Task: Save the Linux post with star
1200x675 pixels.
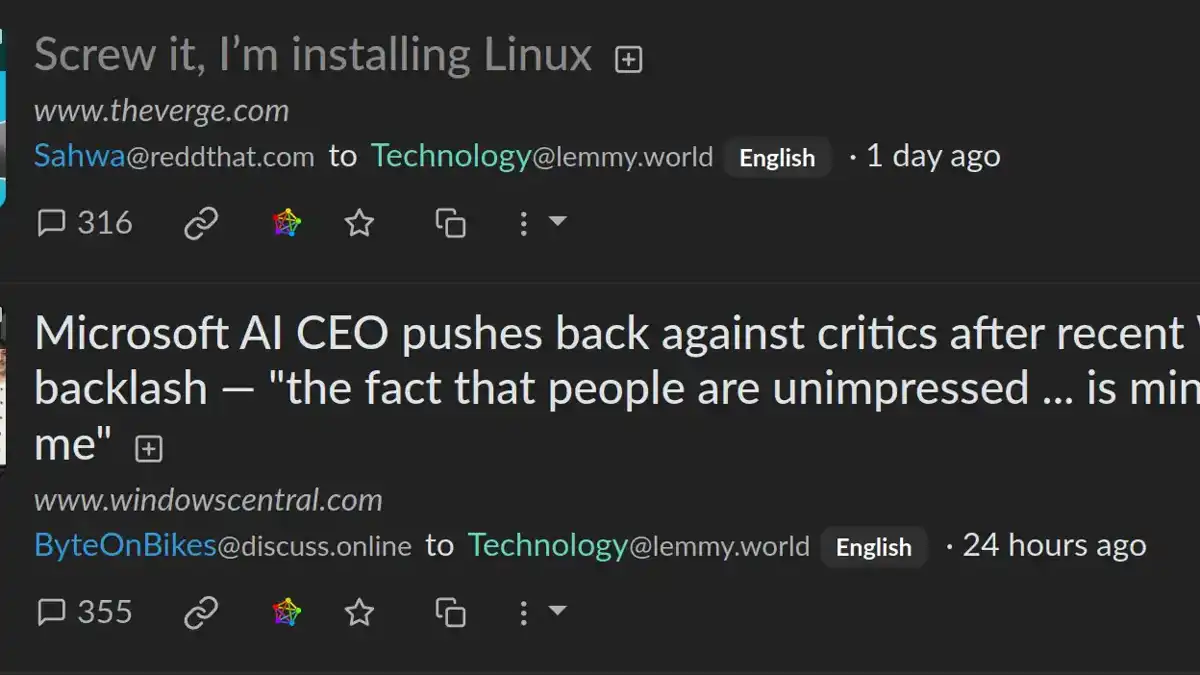Action: [x=359, y=223]
